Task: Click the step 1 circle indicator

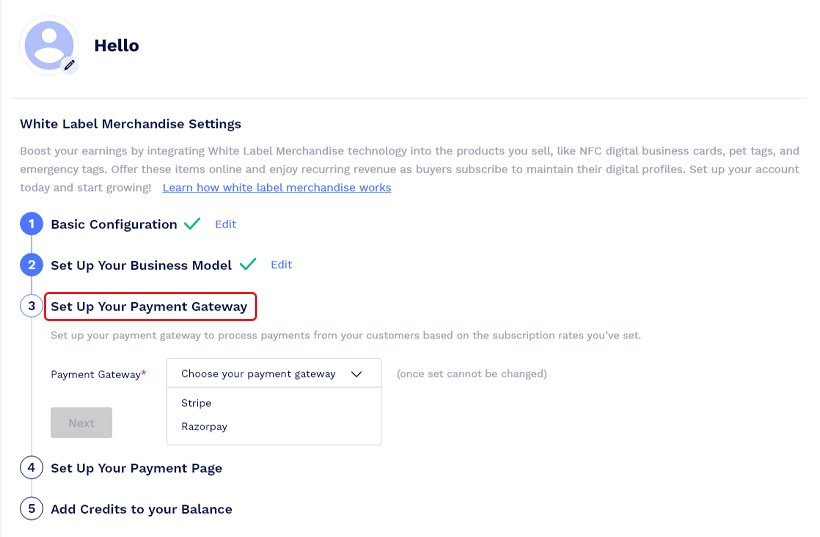Action: (x=31, y=225)
